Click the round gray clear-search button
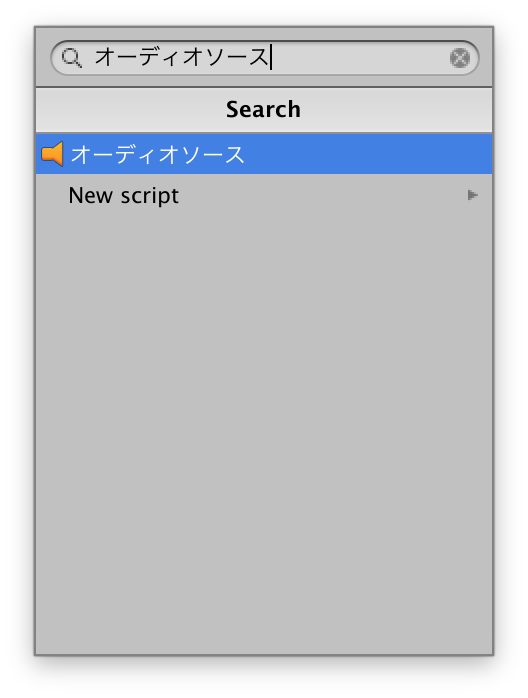Viewport: 528px width, 698px height. point(459,58)
